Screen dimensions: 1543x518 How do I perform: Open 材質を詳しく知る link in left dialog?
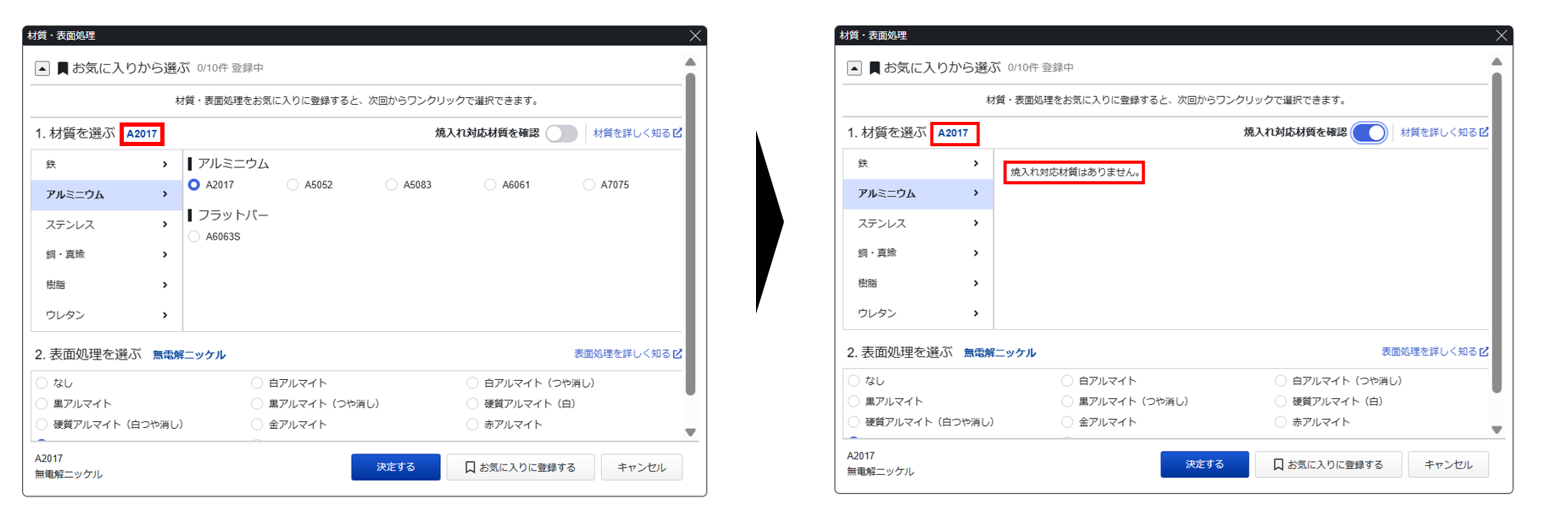click(x=638, y=133)
